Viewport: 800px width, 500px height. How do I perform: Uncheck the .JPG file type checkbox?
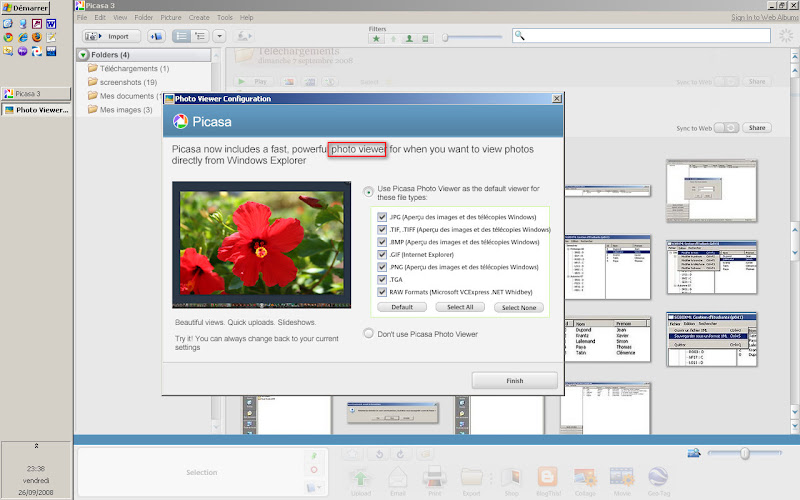(382, 217)
